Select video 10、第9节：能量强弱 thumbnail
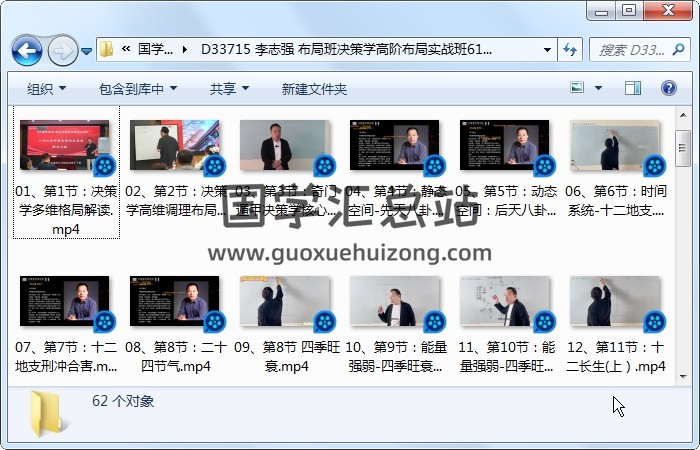This screenshot has width=700, height=450. [x=394, y=300]
